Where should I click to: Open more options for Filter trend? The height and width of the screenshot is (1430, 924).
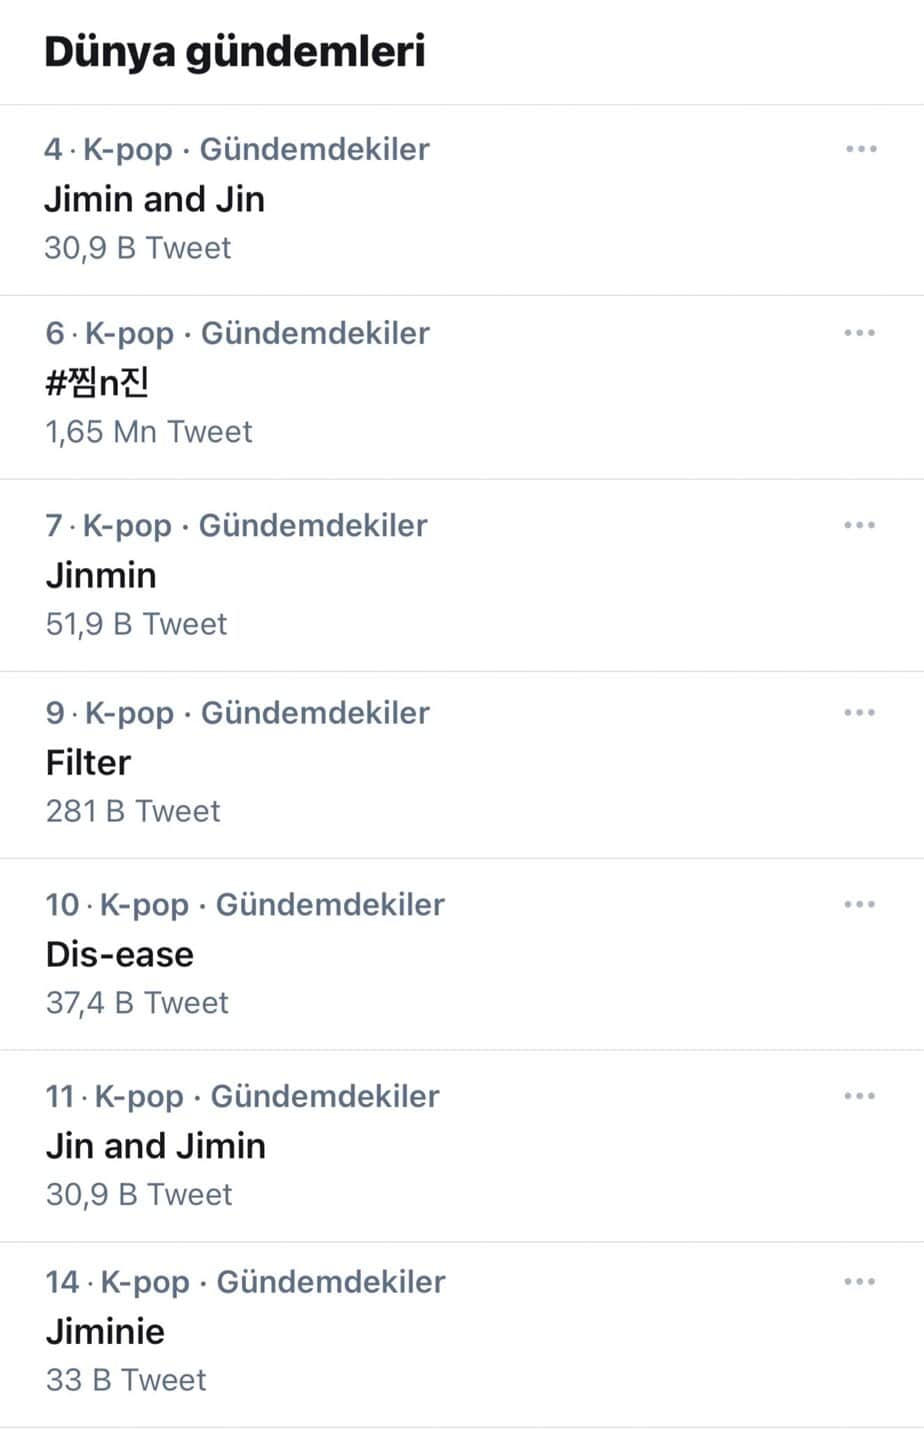[x=860, y=713]
